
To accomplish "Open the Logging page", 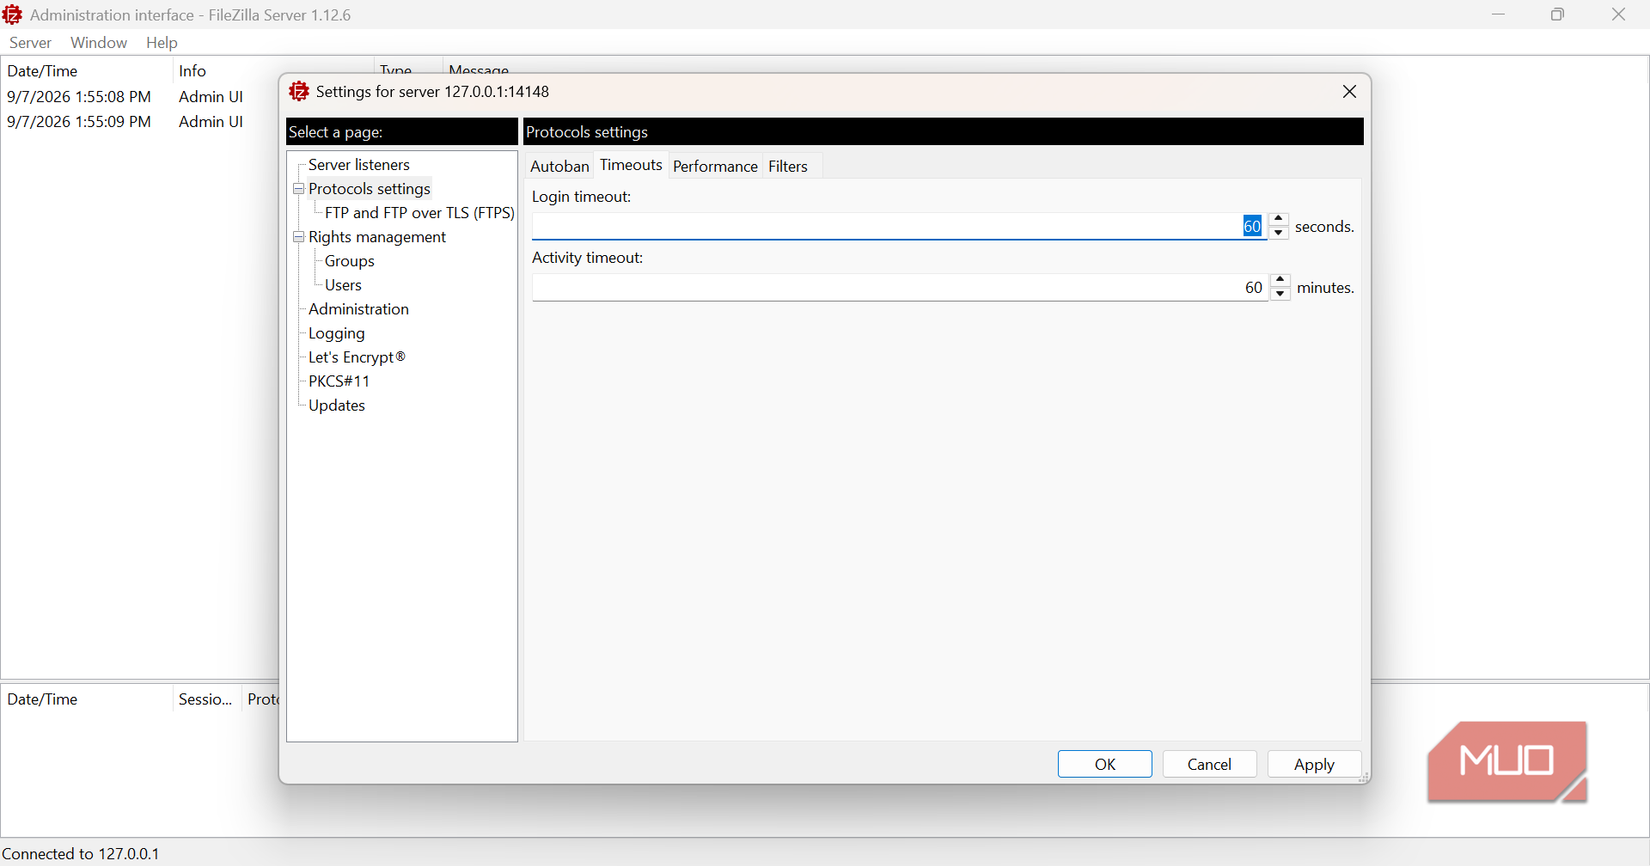I will [336, 333].
